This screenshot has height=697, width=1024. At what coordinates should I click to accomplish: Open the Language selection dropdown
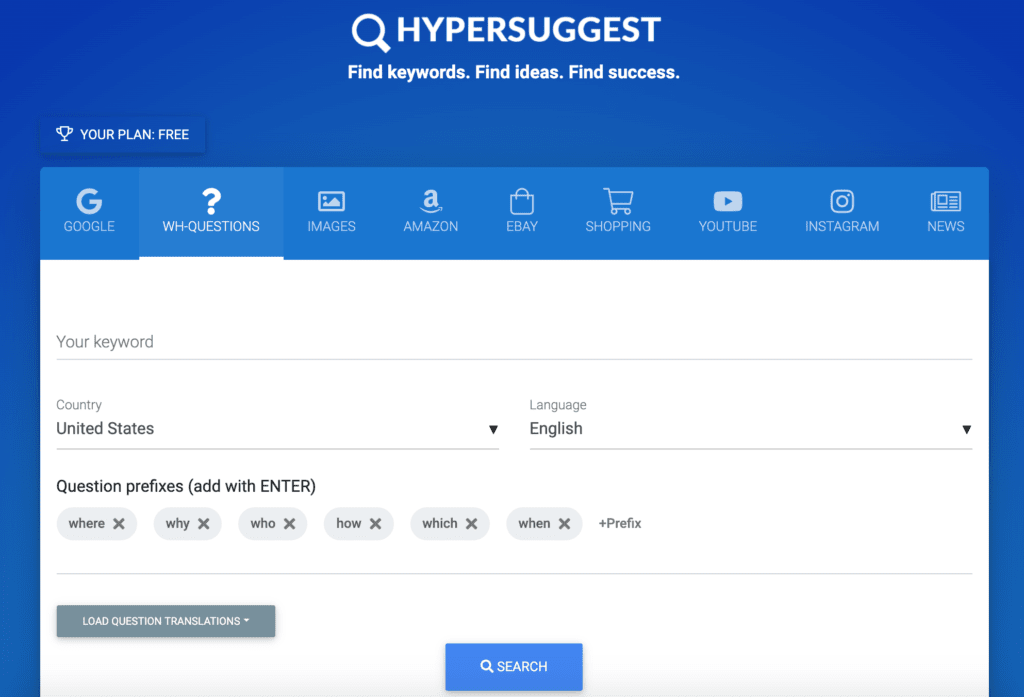pos(967,429)
